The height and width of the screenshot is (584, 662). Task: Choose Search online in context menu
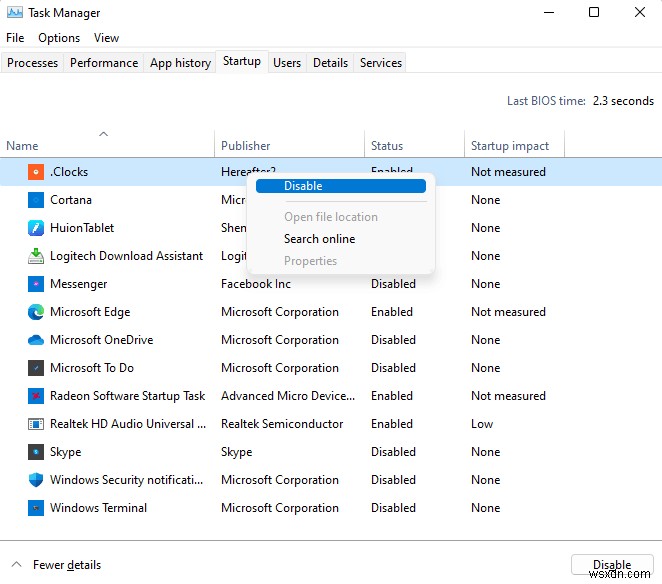pos(320,239)
